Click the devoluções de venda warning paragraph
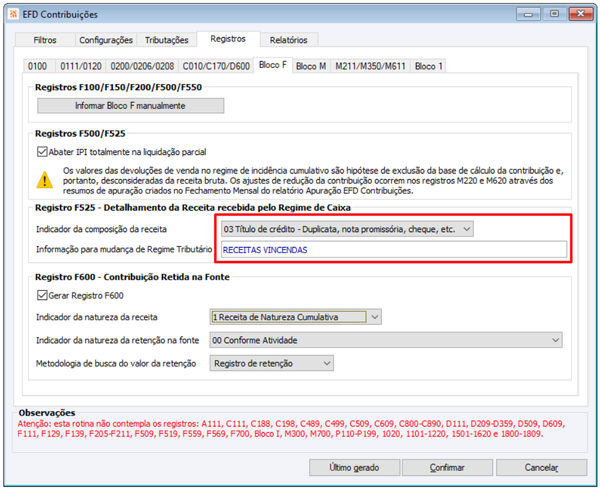The height and width of the screenshot is (489, 600). point(313,181)
